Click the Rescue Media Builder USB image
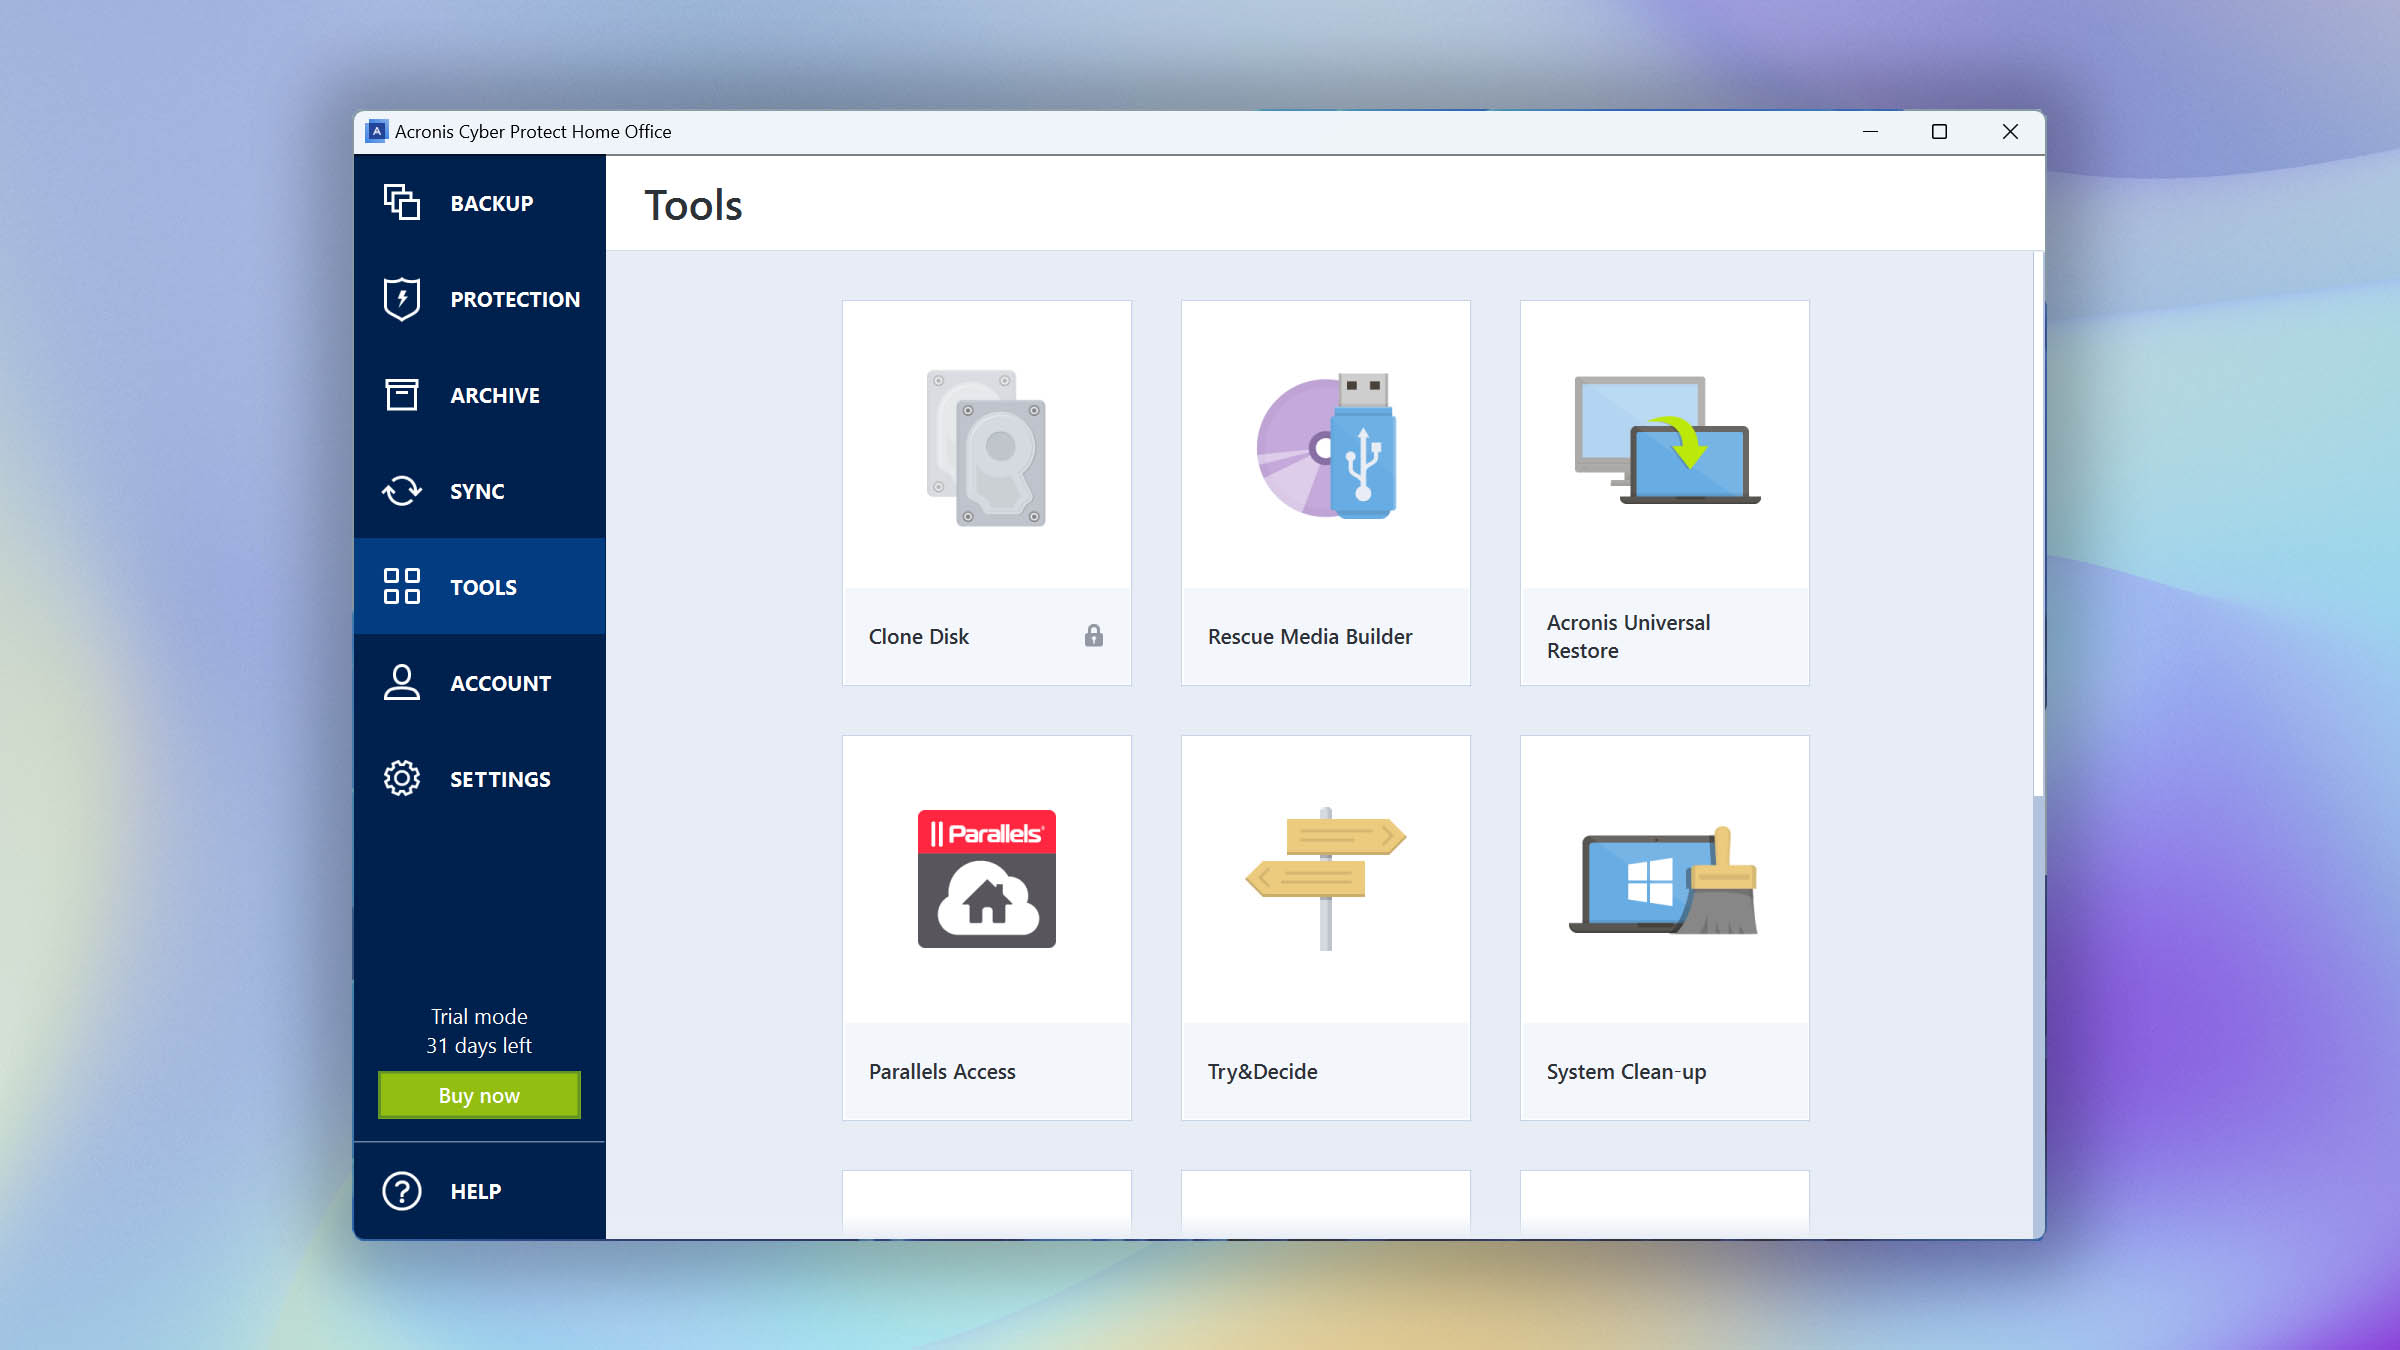 click(x=1326, y=447)
